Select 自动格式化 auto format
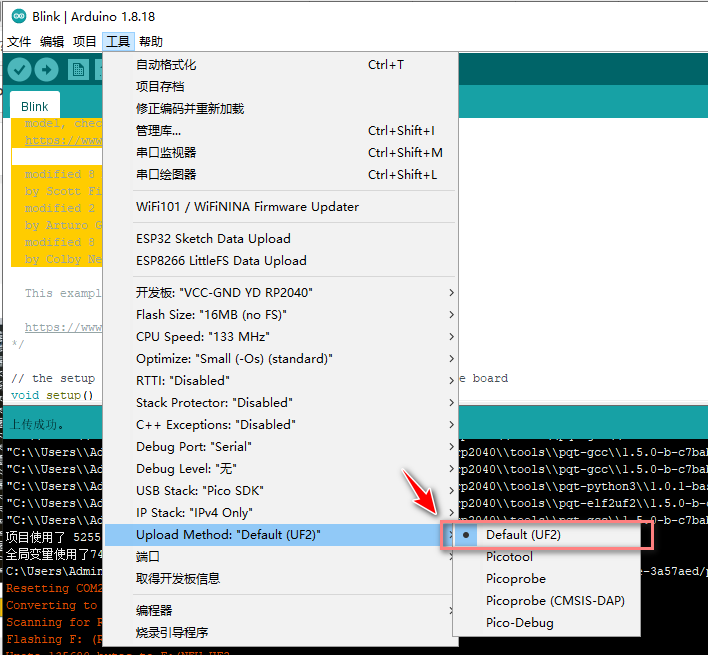Screen dimensions: 708x655 [281, 65]
